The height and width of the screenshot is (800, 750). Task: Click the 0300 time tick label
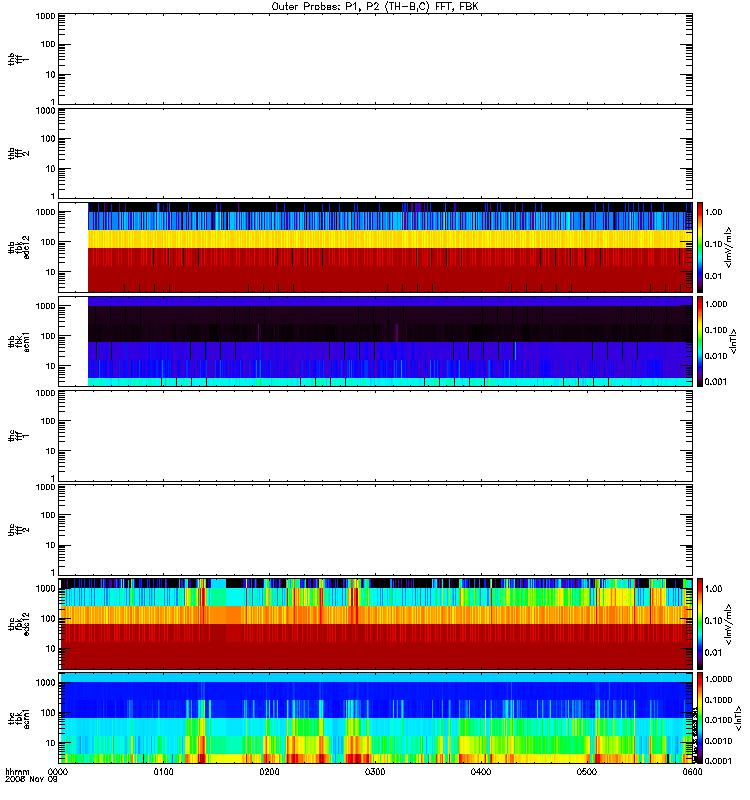pos(375,772)
